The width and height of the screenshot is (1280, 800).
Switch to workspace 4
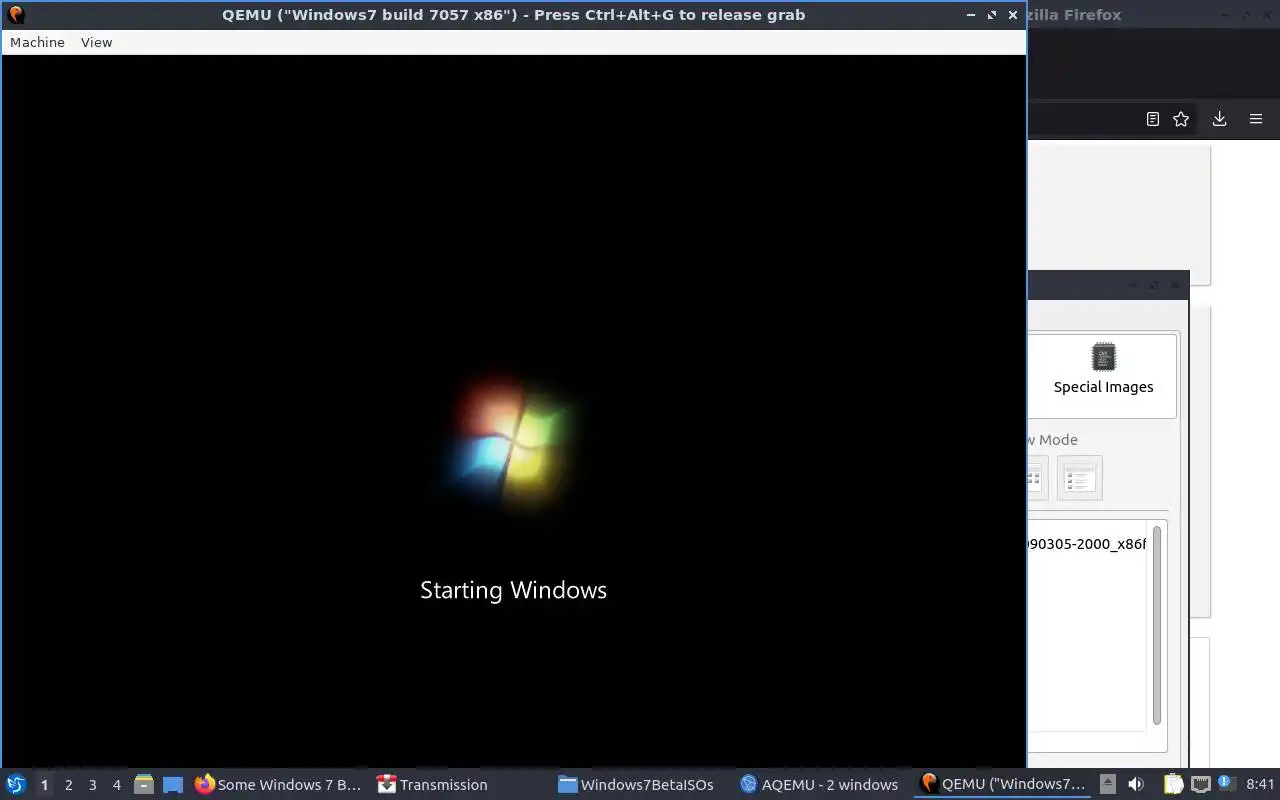point(116,785)
